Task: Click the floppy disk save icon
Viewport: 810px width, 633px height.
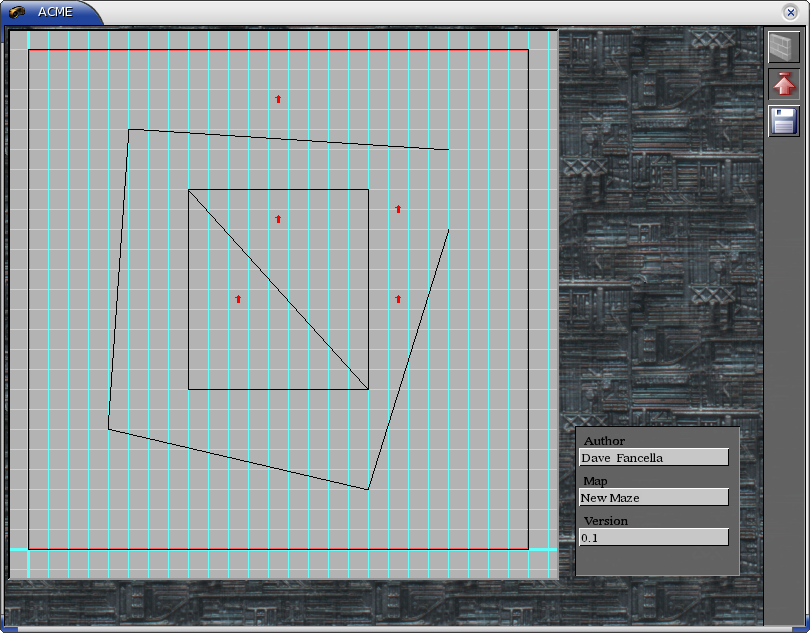Action: [784, 121]
